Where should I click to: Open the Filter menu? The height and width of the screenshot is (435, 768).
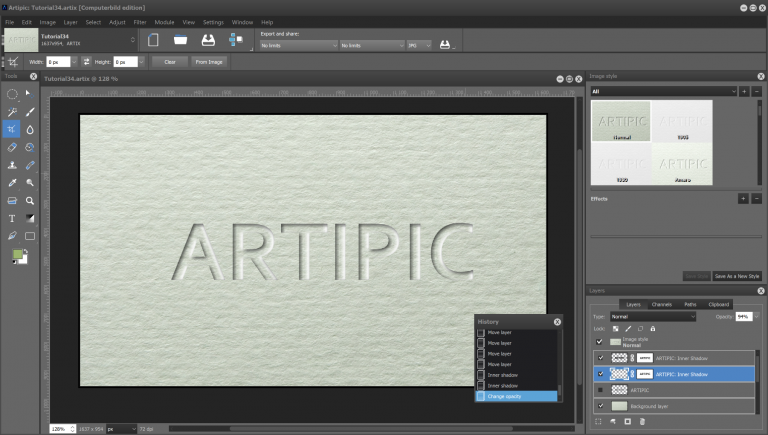[139, 21]
